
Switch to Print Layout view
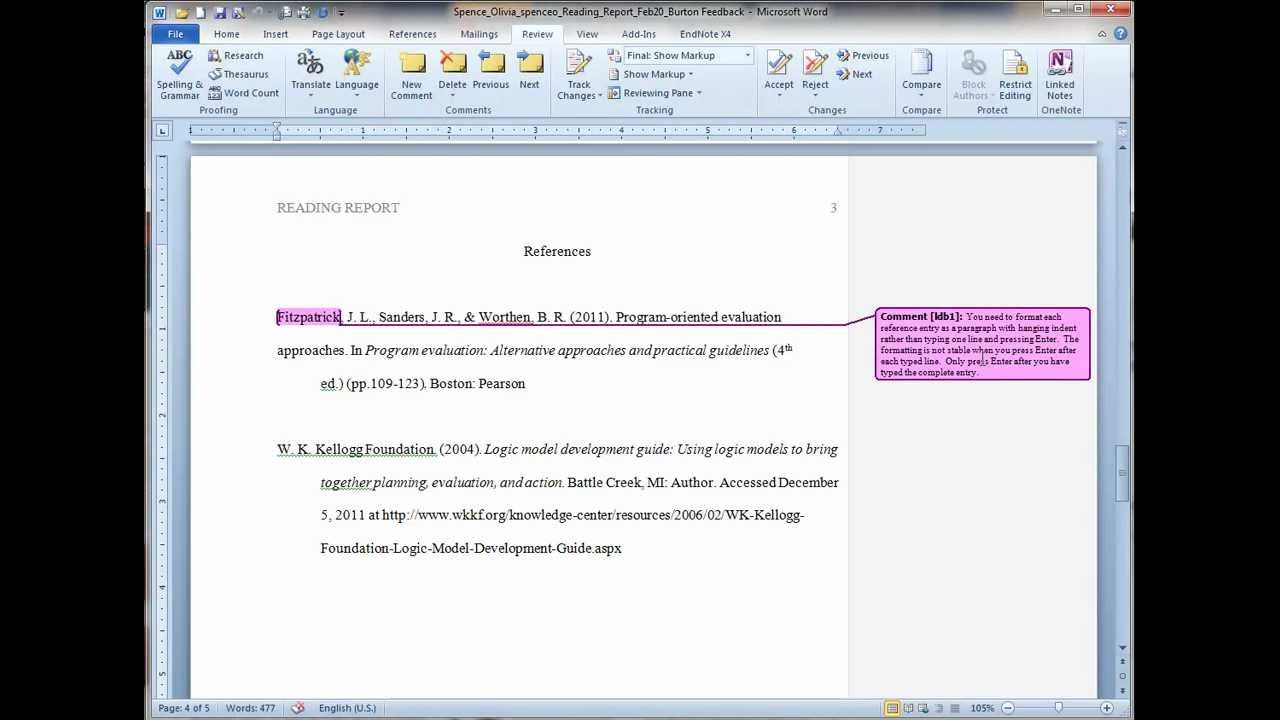(892, 708)
